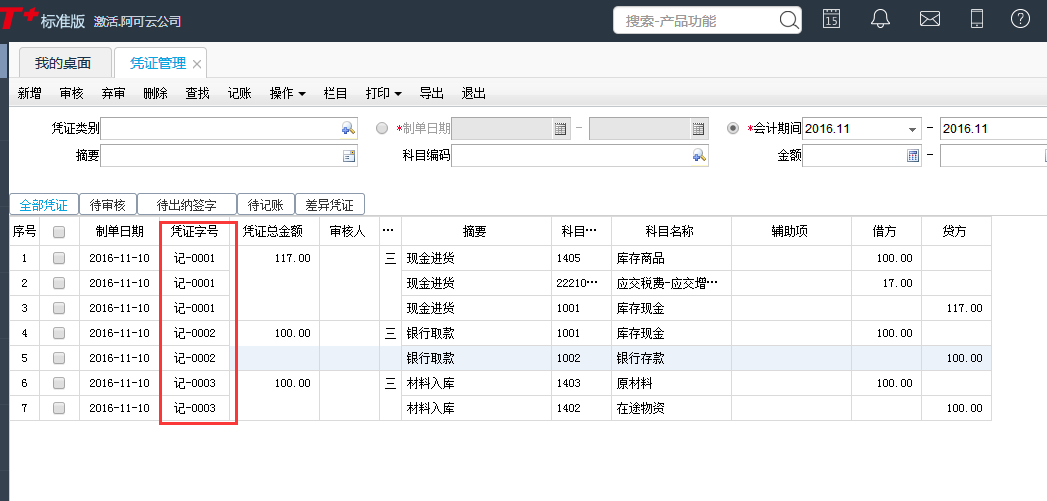
Task: Click 栏目 toolbar button
Action: coord(335,94)
